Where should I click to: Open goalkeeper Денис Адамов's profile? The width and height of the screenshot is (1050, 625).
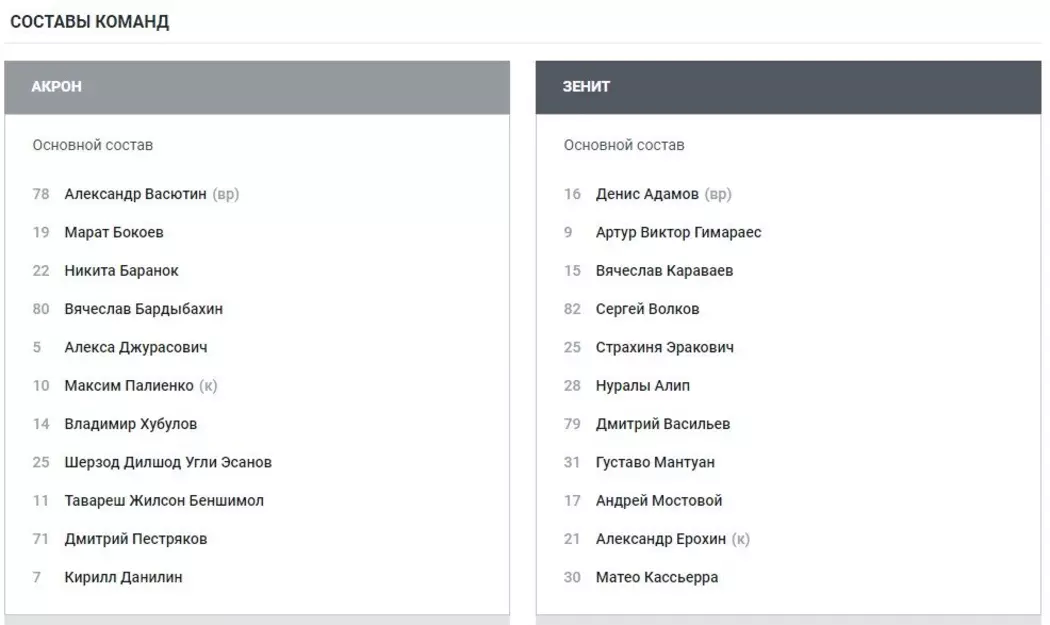(647, 194)
